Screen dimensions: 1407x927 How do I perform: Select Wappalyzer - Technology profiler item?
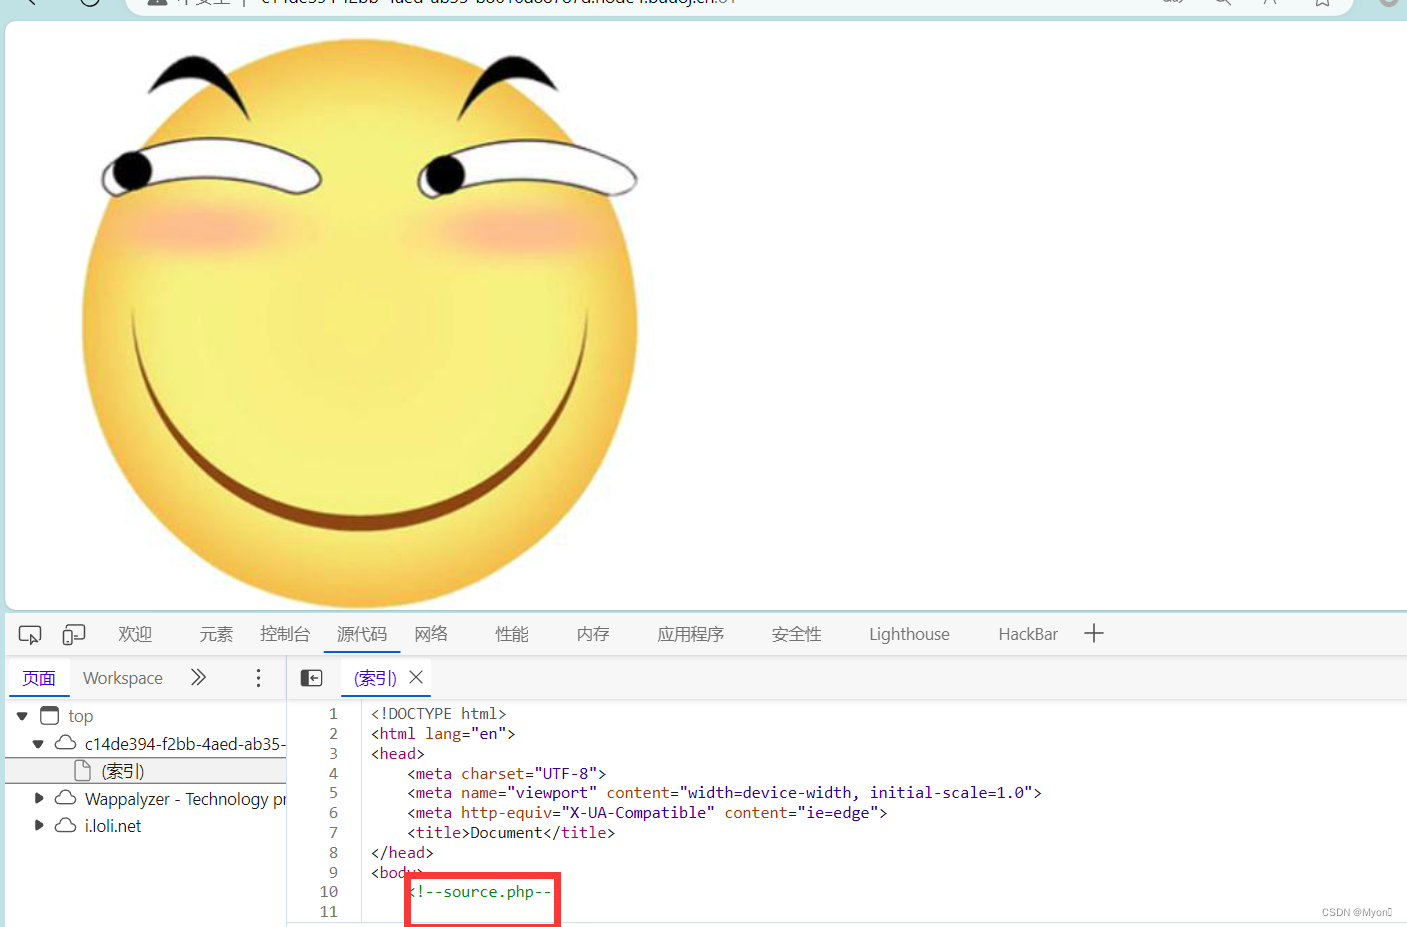point(185,799)
